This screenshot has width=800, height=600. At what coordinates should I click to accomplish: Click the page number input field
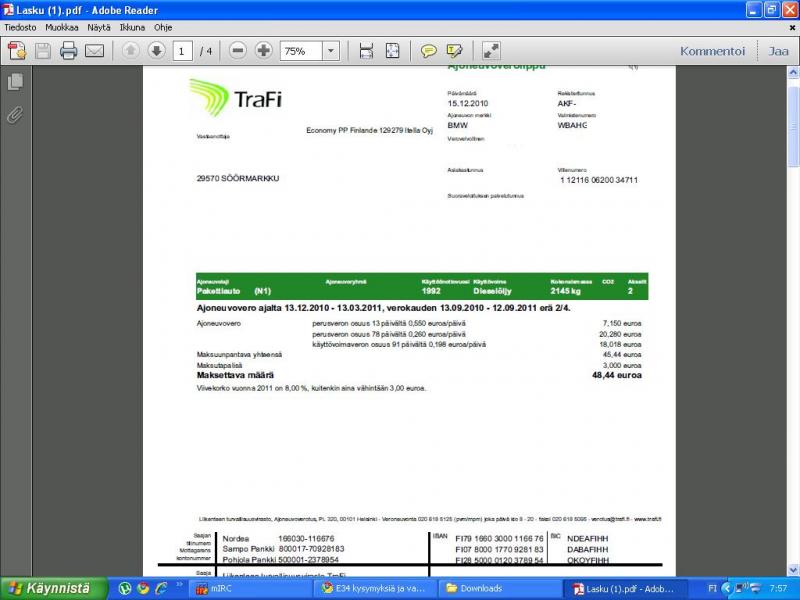(x=183, y=51)
